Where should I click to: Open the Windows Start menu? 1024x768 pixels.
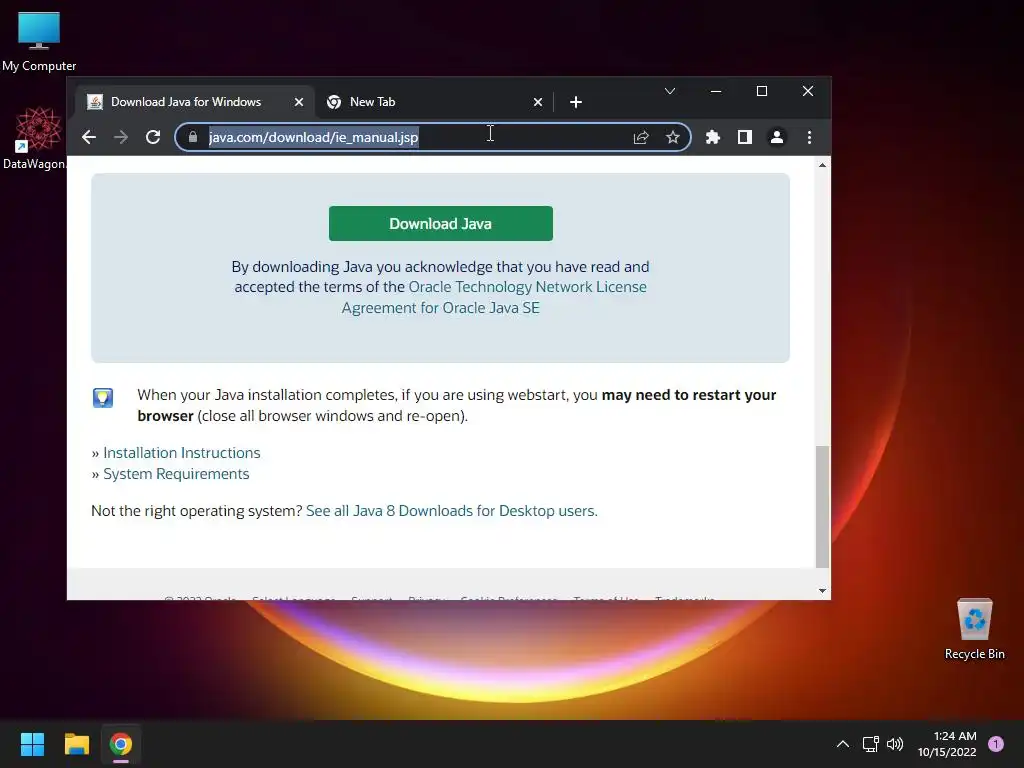(x=32, y=744)
